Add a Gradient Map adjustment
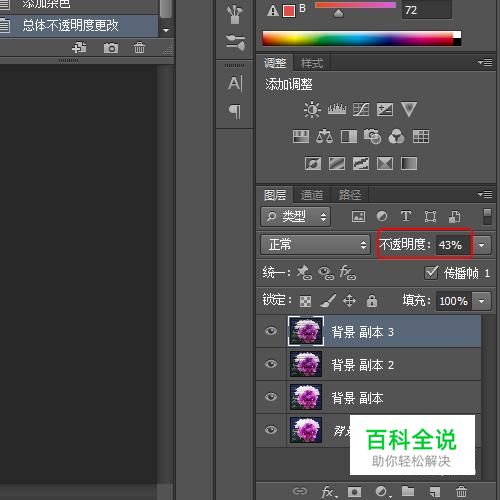Image resolution: width=500 pixels, height=500 pixels. 409,164
